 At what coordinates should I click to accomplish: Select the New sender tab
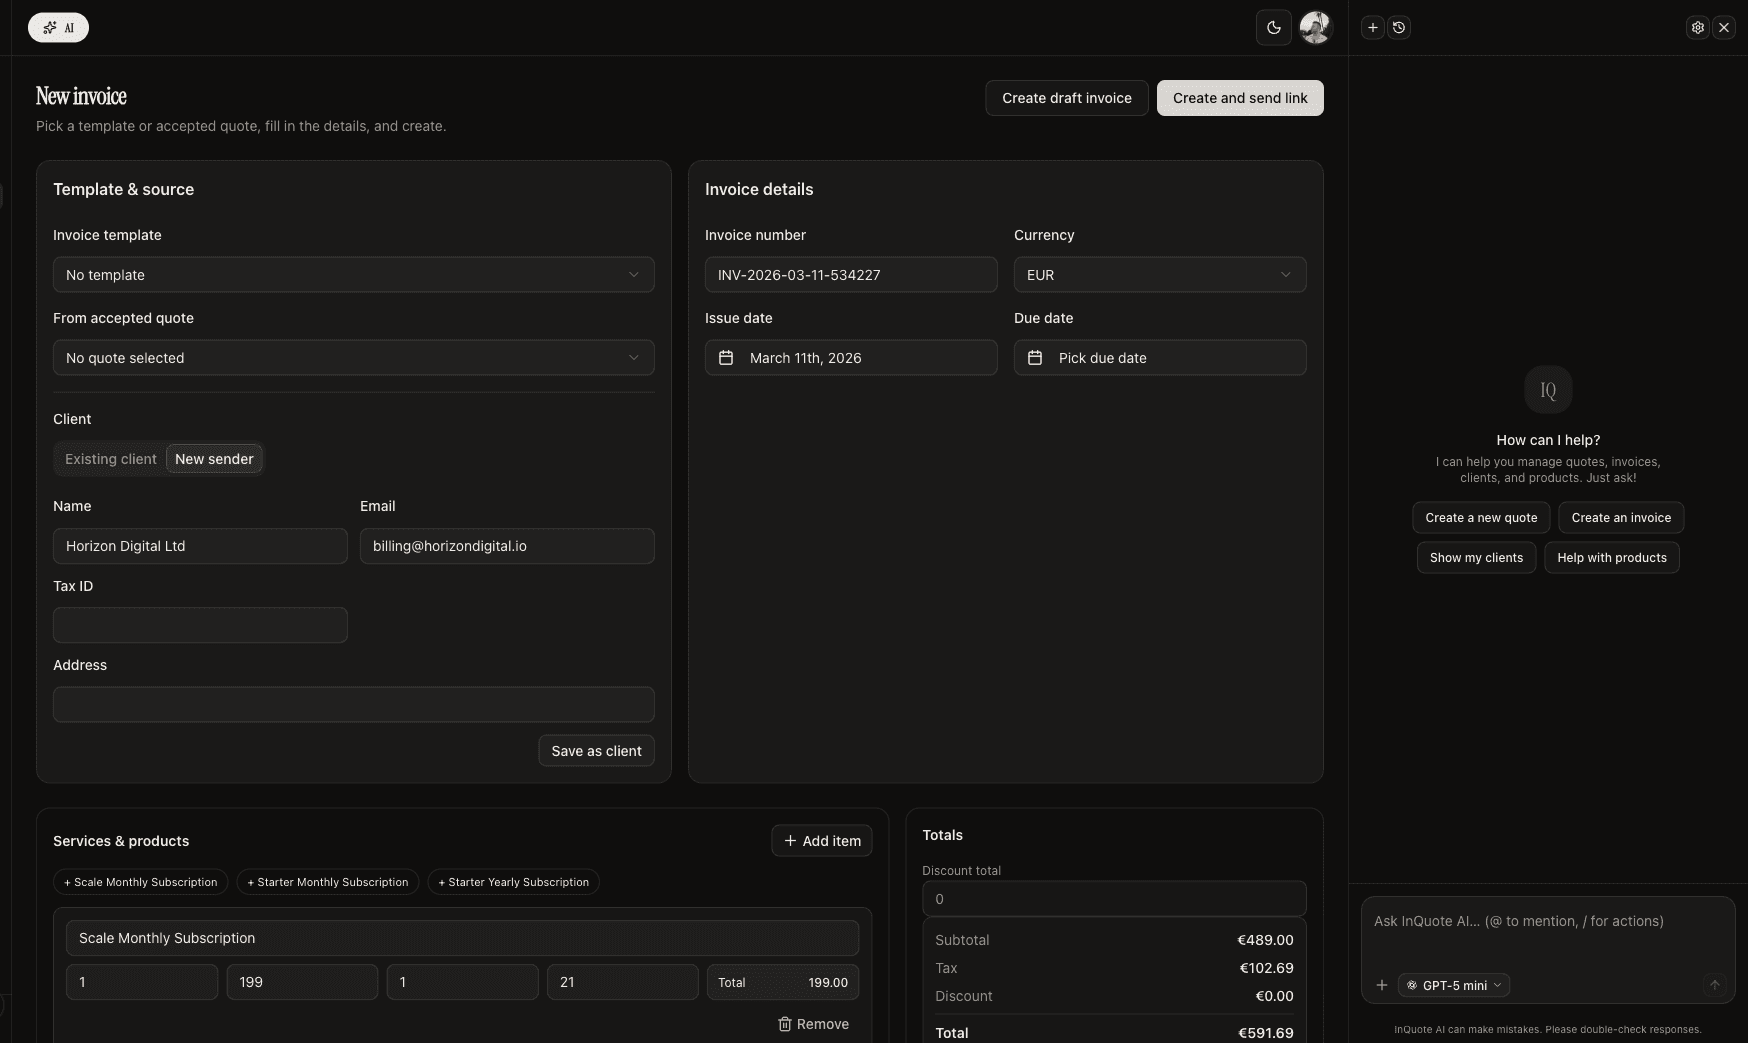[214, 459]
